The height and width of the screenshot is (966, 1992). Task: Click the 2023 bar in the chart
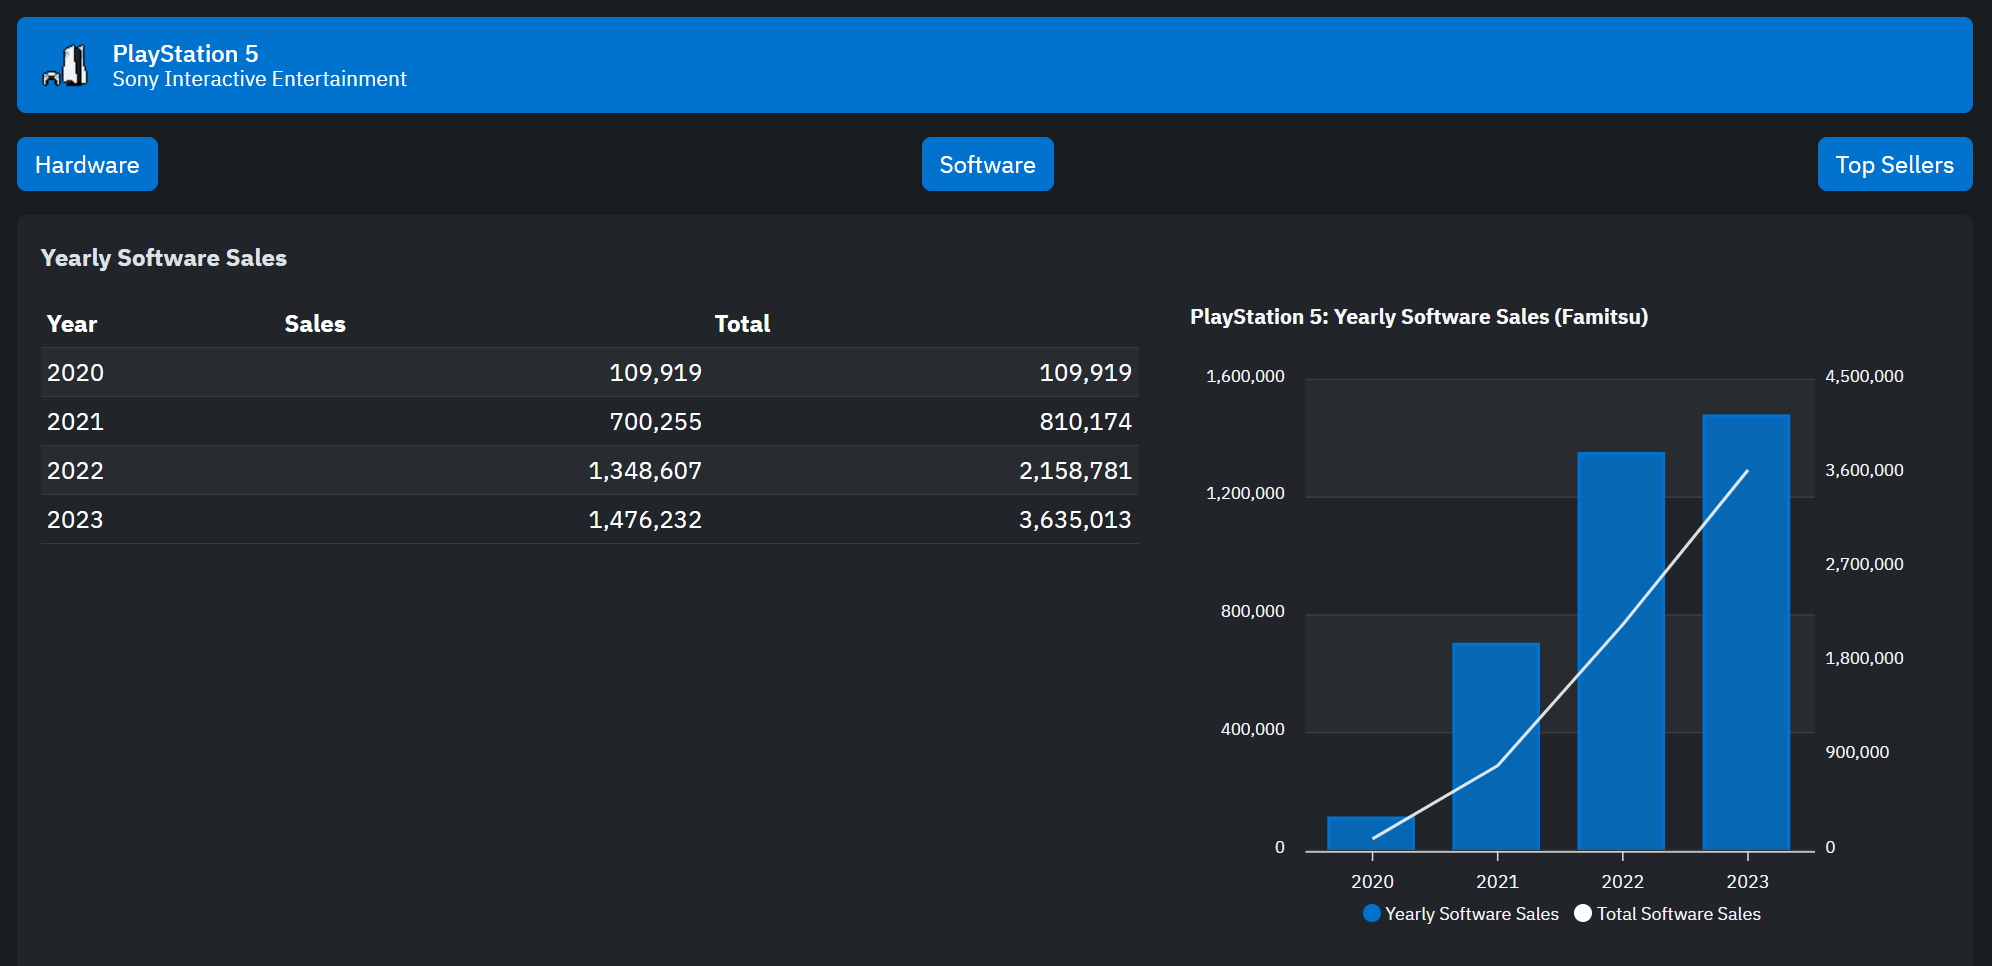pyautogui.click(x=1746, y=632)
